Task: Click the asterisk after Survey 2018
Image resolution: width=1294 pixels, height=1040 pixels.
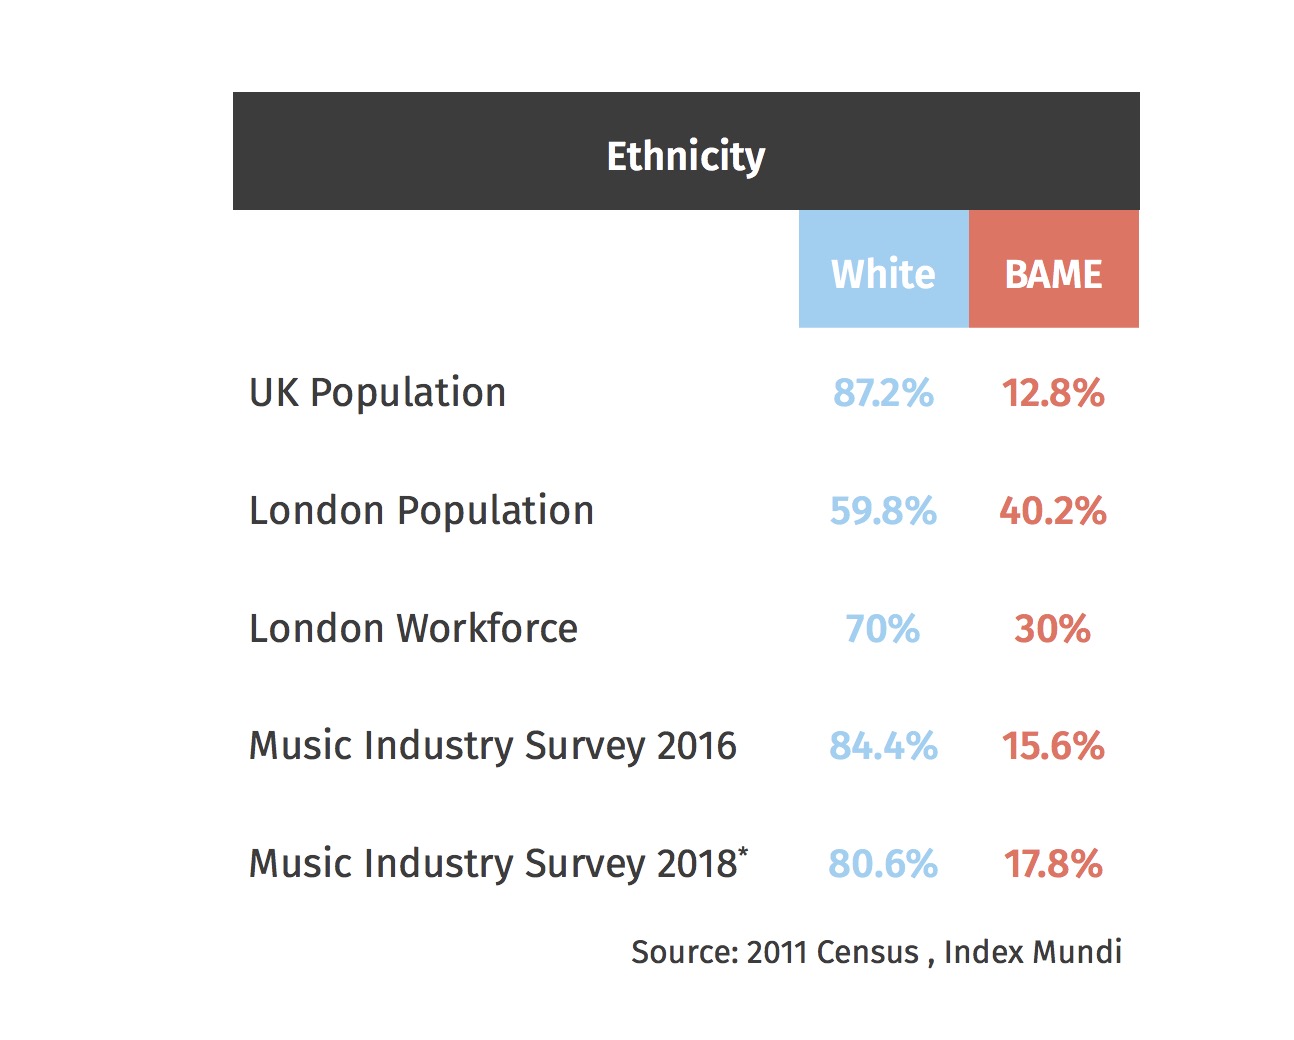Action: point(743,853)
